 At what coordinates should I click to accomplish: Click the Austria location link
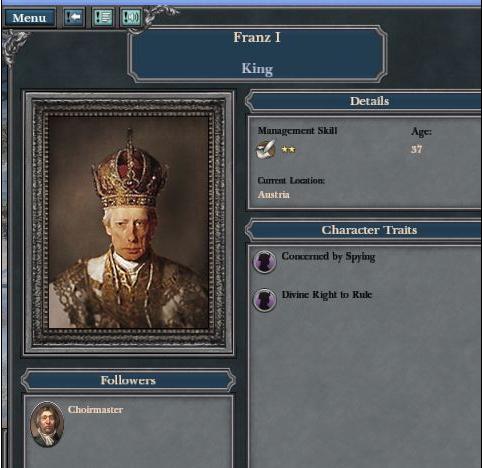(x=274, y=195)
